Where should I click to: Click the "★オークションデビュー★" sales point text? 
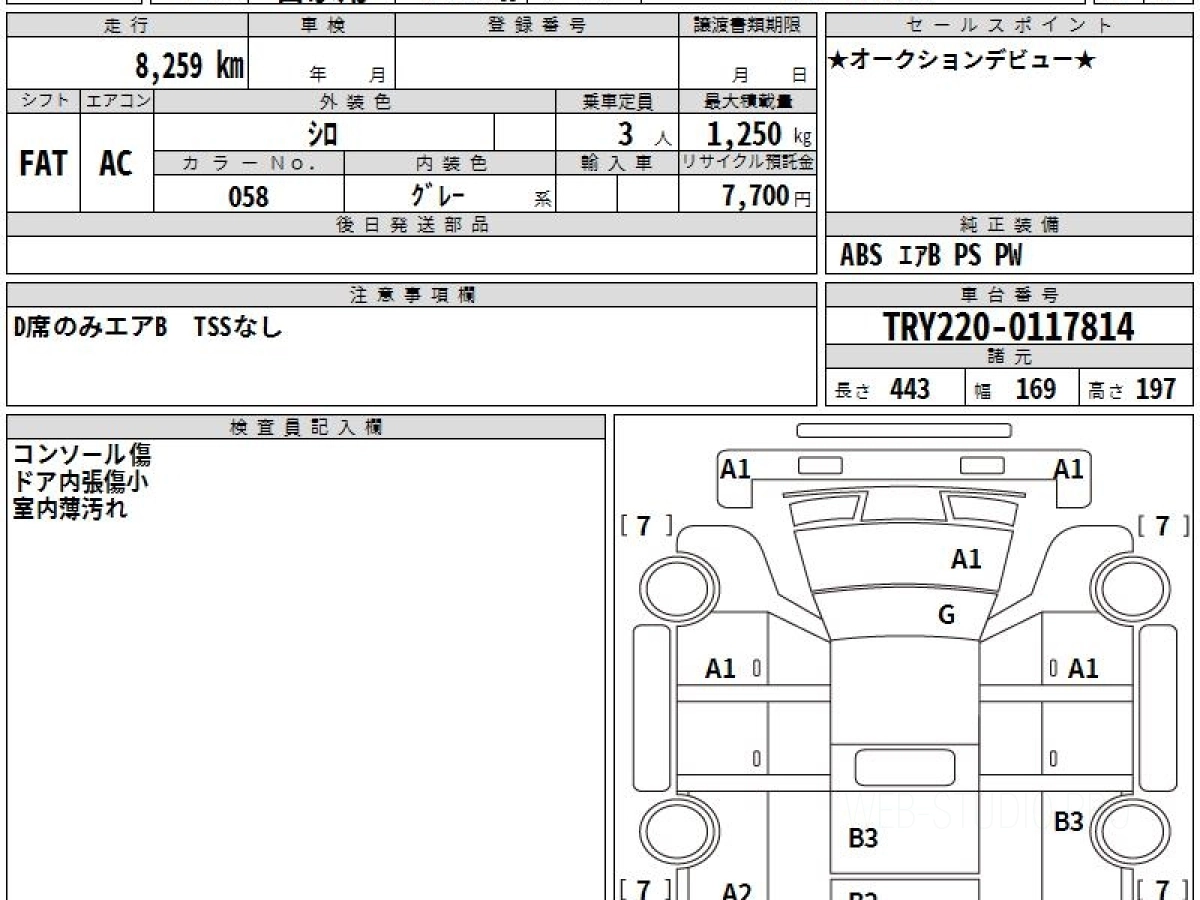(x=962, y=61)
